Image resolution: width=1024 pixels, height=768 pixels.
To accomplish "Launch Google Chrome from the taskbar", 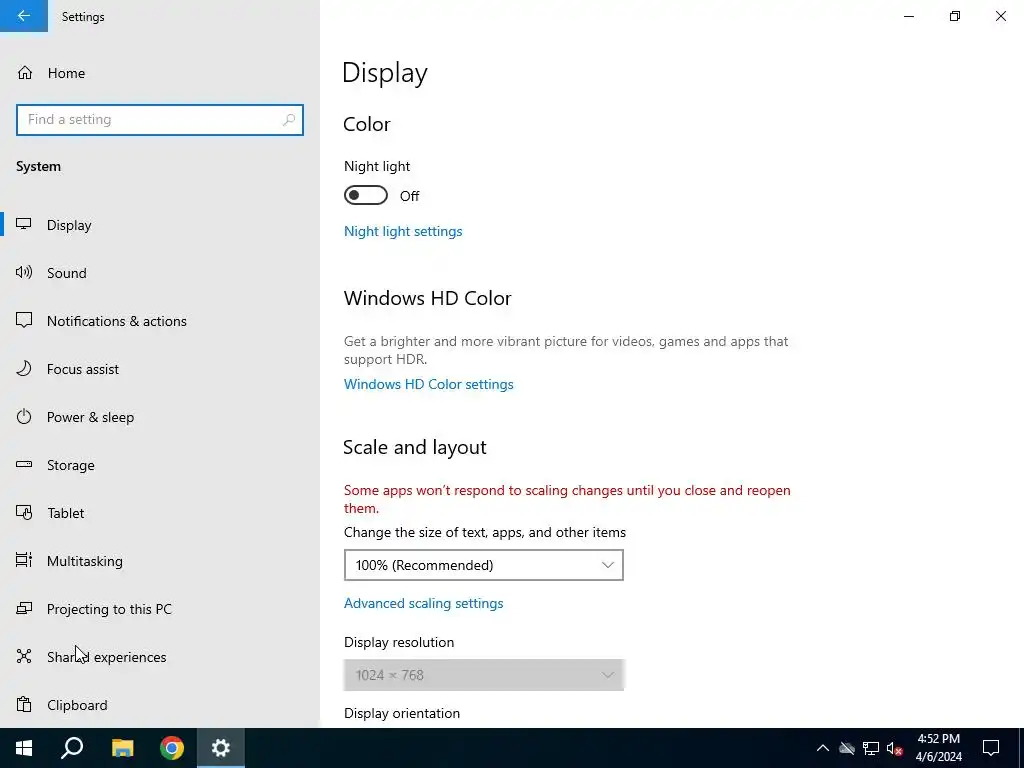I will point(172,748).
